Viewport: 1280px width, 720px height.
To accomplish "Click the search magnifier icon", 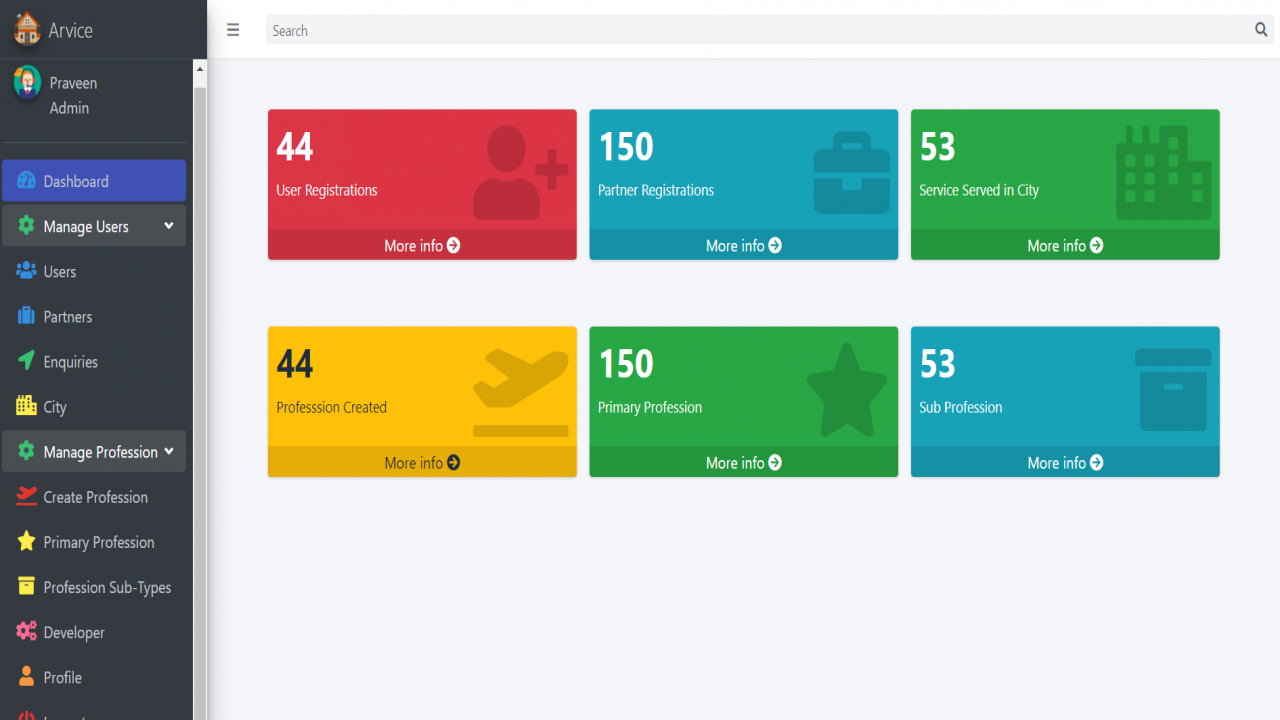I will coord(1261,30).
